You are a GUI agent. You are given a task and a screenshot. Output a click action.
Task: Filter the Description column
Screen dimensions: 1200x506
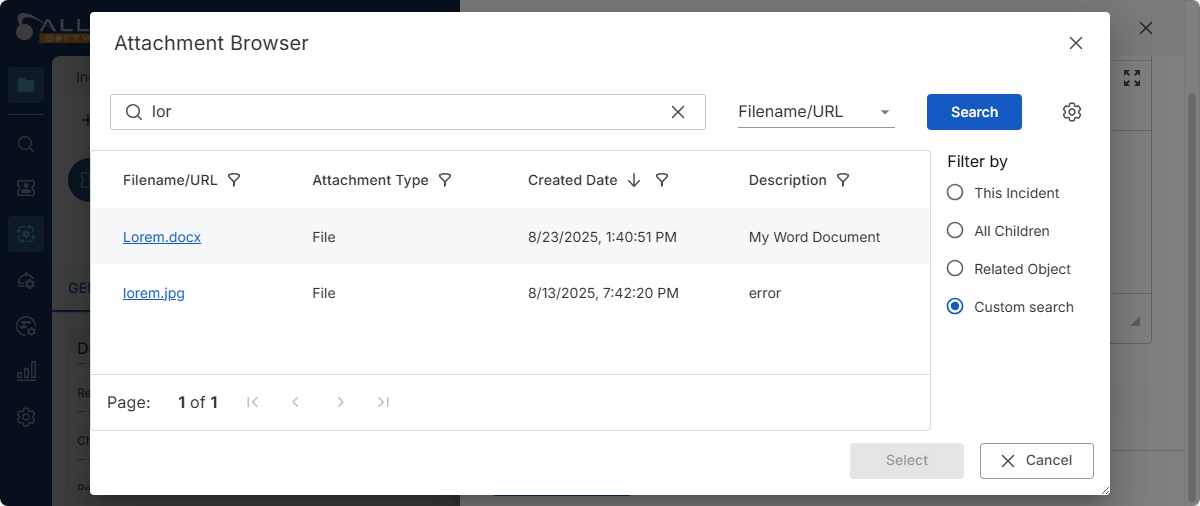point(843,180)
